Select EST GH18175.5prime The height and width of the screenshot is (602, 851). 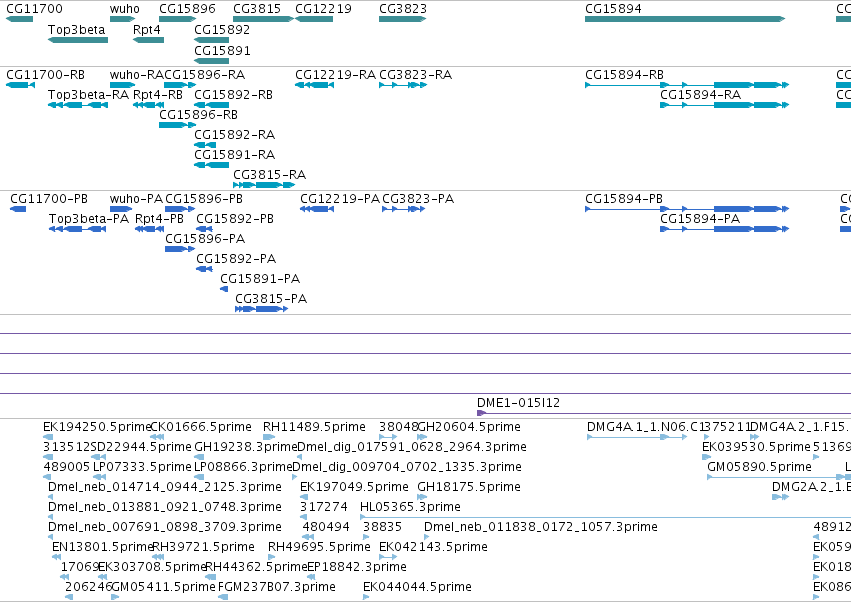(x=469, y=487)
